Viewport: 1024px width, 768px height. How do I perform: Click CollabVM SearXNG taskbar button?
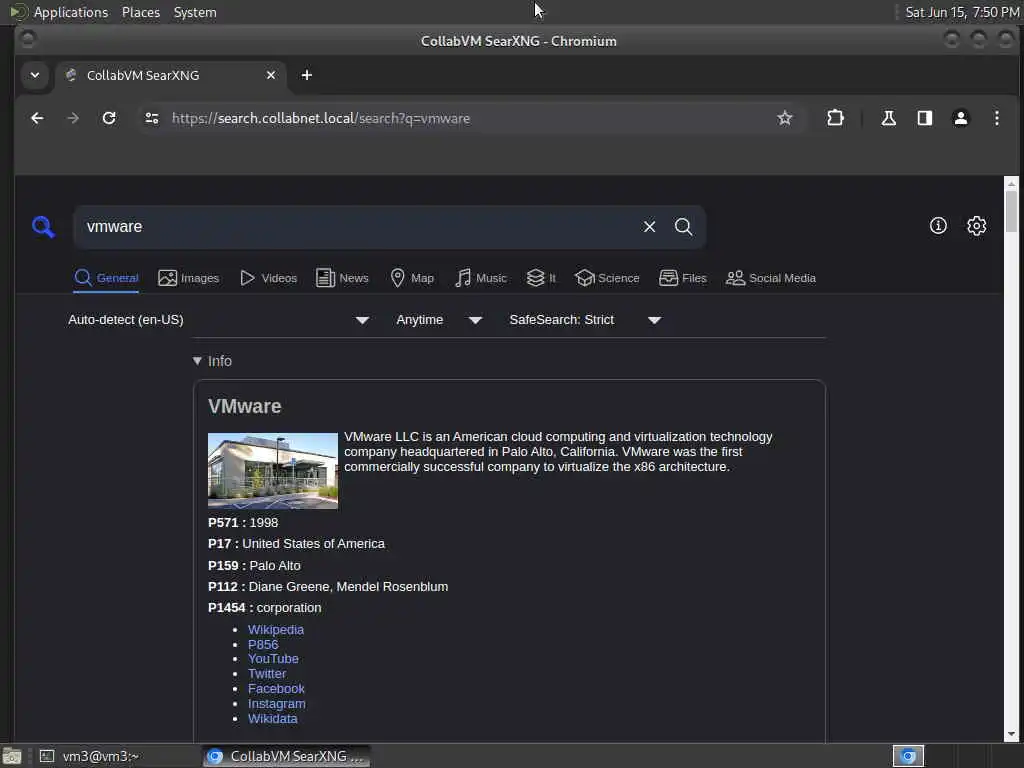(286, 756)
